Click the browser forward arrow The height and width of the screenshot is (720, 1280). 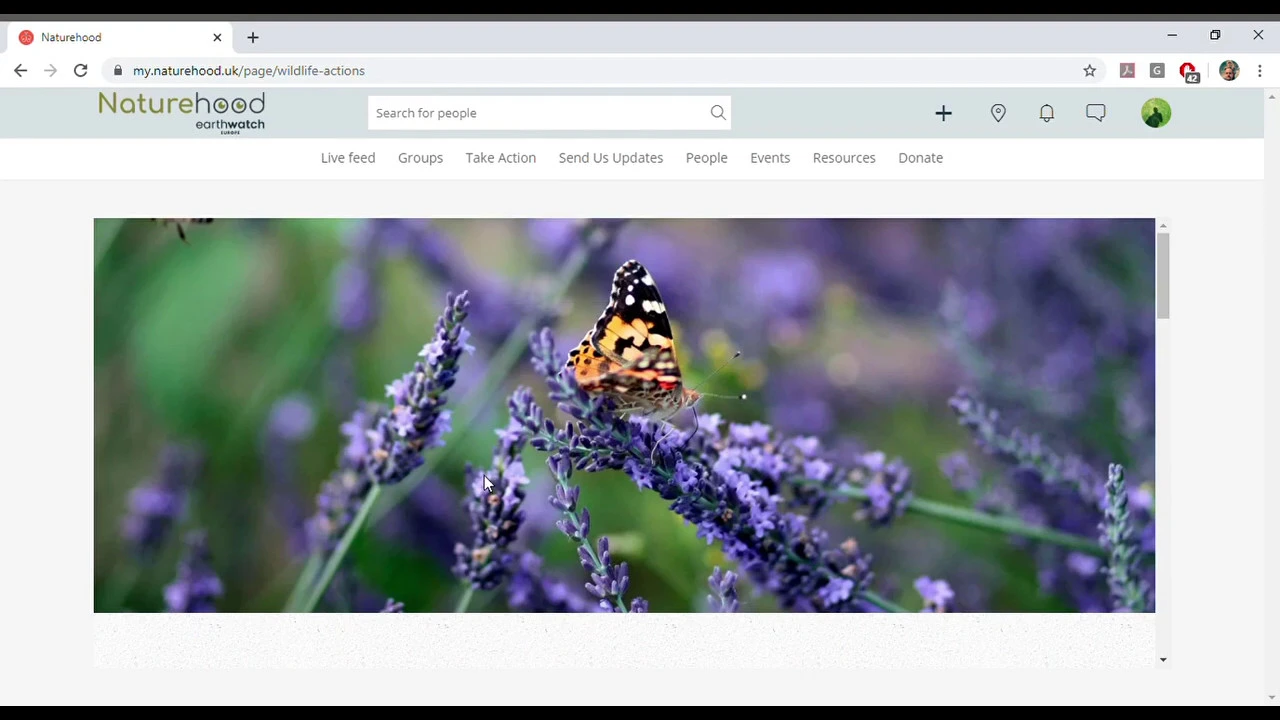50,71
